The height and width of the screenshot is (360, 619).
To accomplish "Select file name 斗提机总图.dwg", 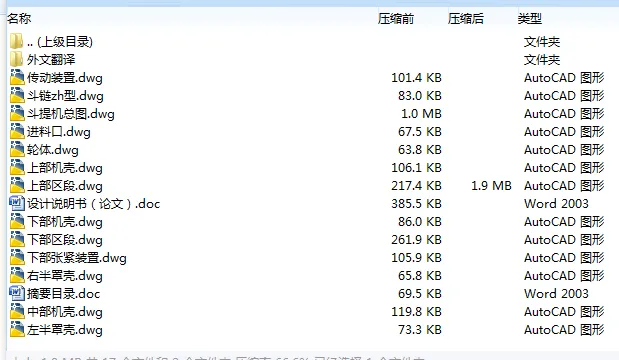I will tap(71, 114).
